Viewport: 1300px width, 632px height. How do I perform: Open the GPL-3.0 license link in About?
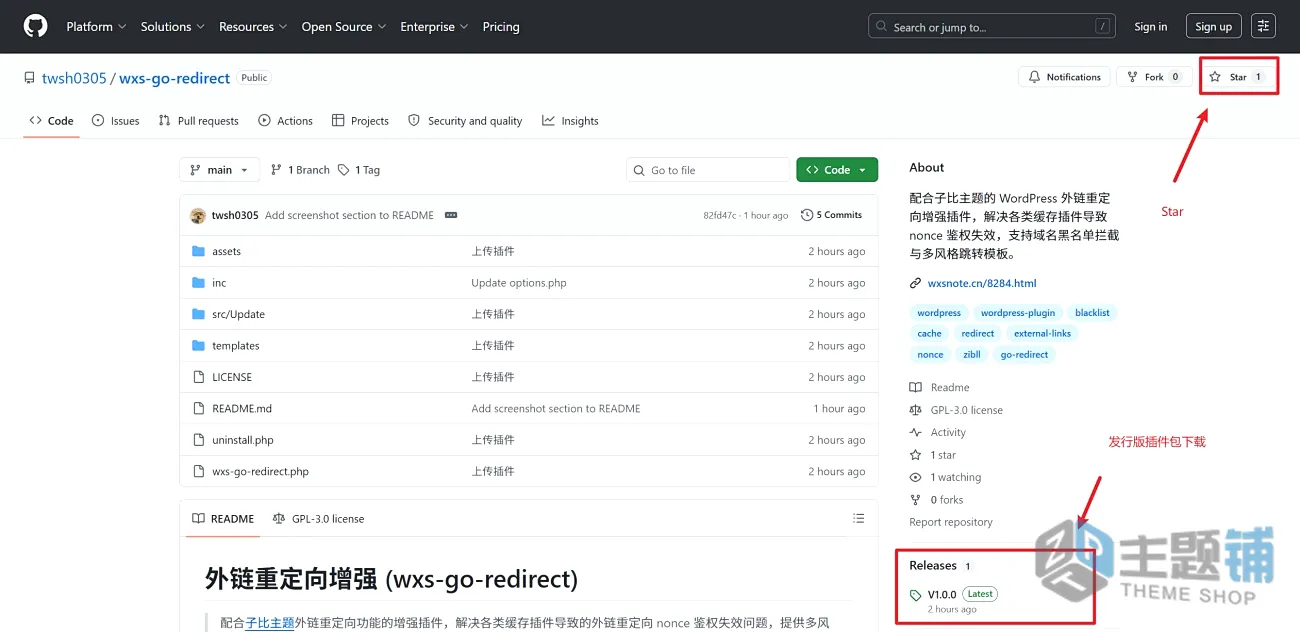[x=956, y=410]
